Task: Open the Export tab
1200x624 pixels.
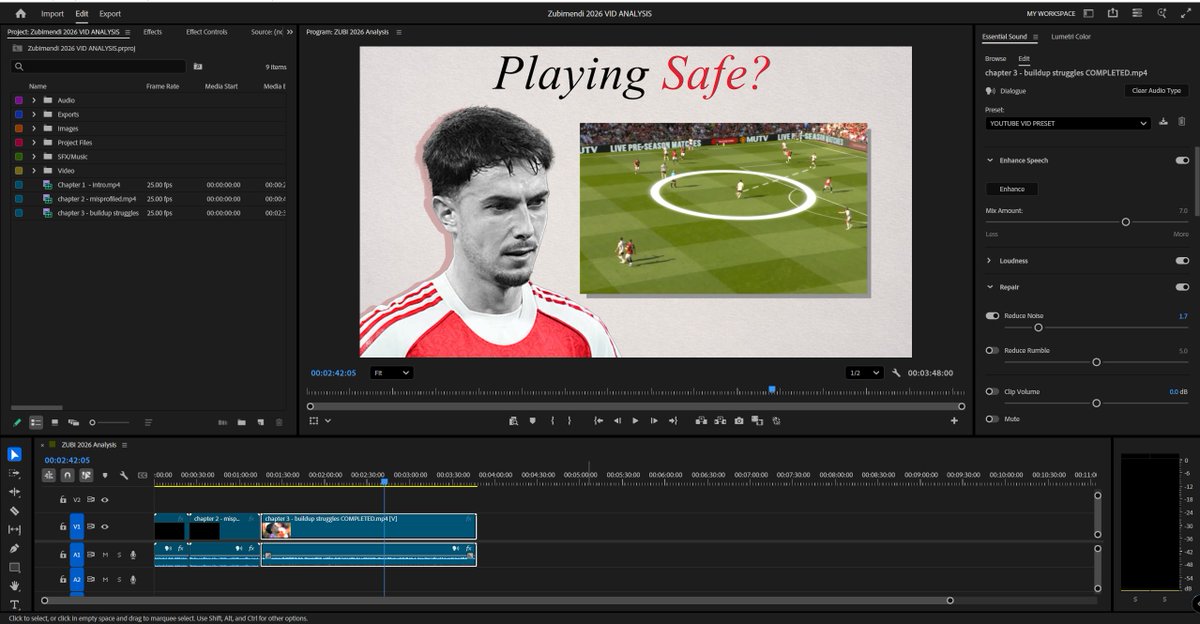Action: [x=110, y=14]
